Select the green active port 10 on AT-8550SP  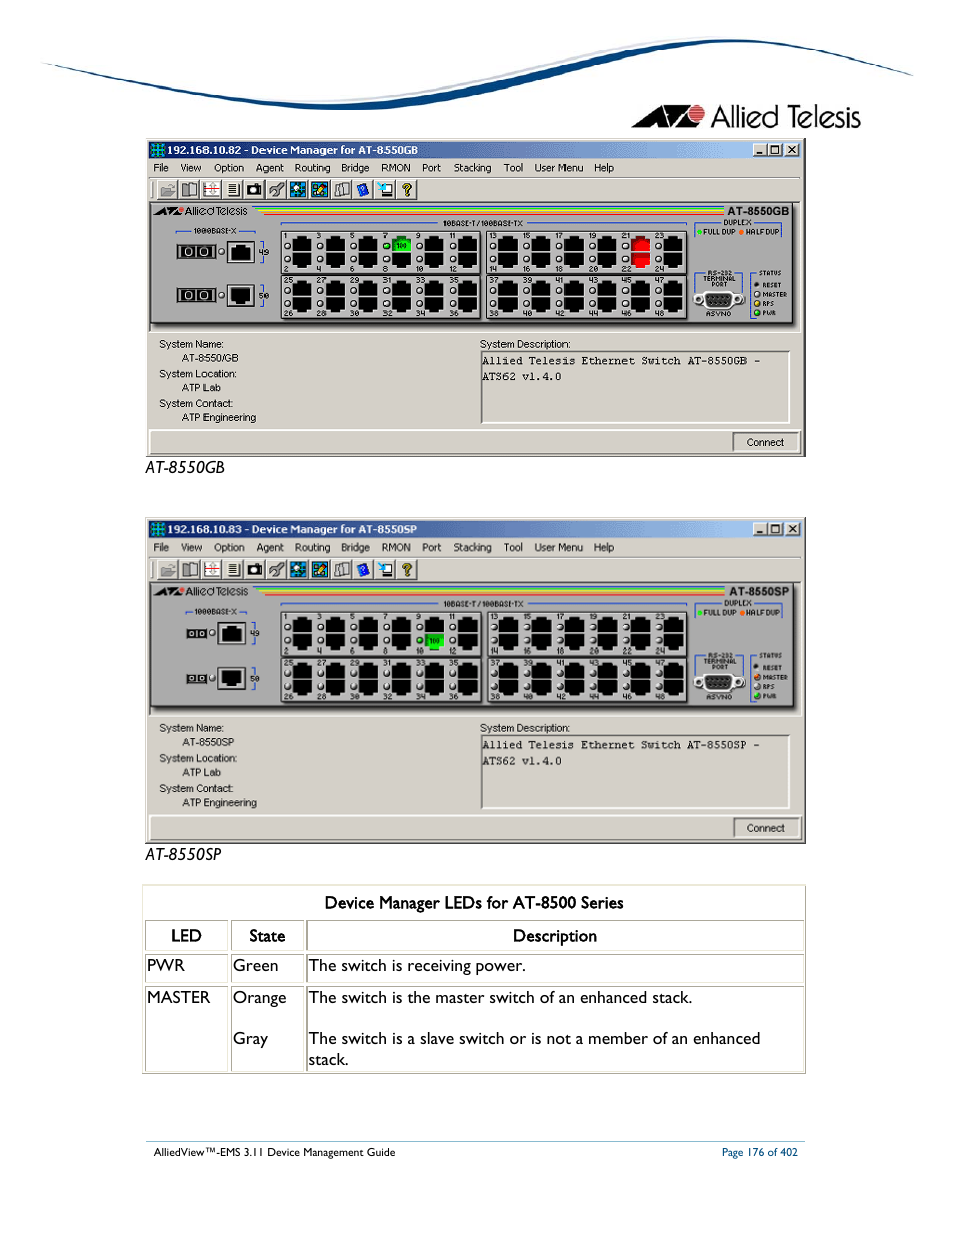pos(434,641)
